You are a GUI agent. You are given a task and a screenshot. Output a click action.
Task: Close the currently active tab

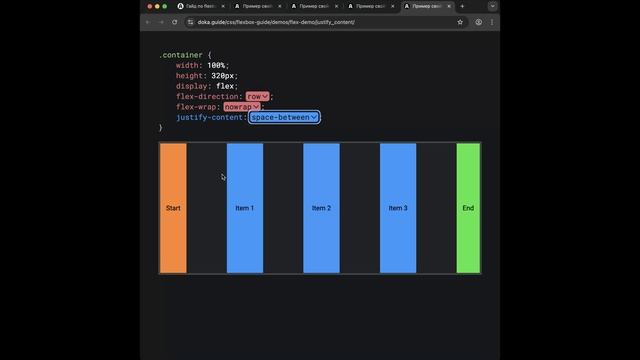[449, 6]
